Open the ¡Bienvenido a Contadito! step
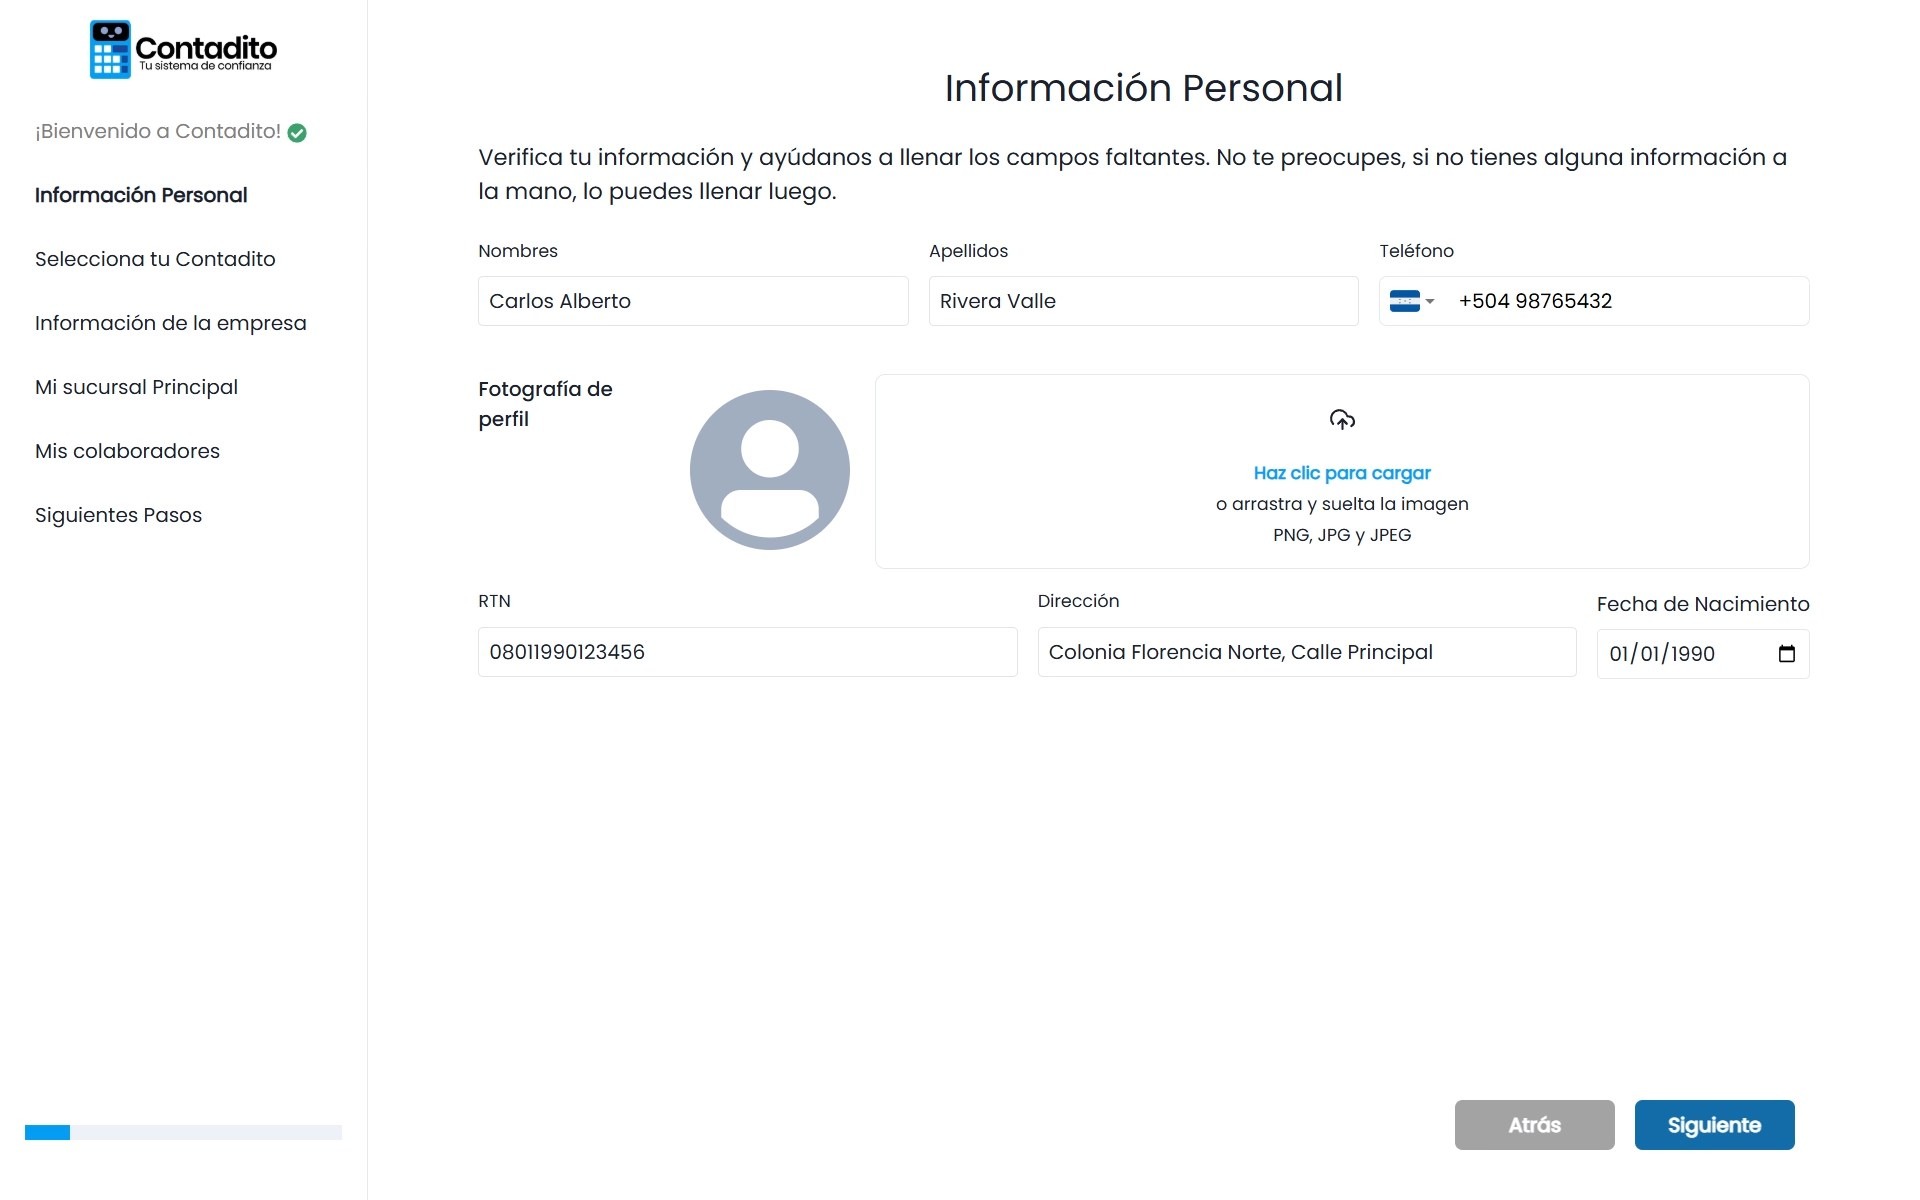The height and width of the screenshot is (1200, 1920). 158,131
